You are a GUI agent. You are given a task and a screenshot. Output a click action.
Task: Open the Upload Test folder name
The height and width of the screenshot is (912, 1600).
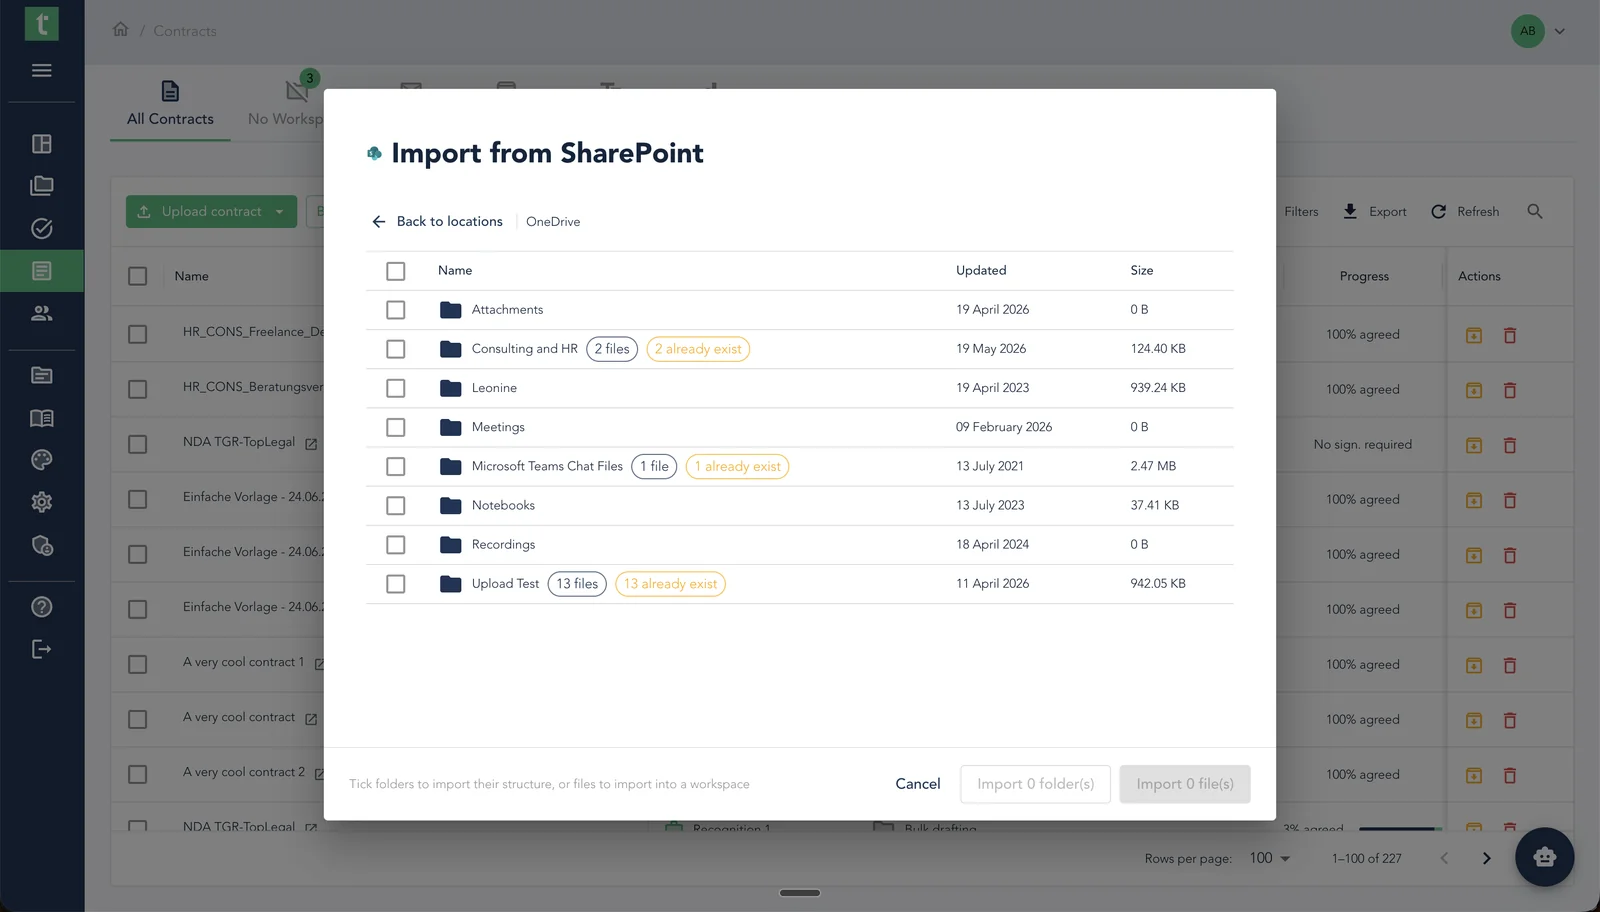(505, 584)
